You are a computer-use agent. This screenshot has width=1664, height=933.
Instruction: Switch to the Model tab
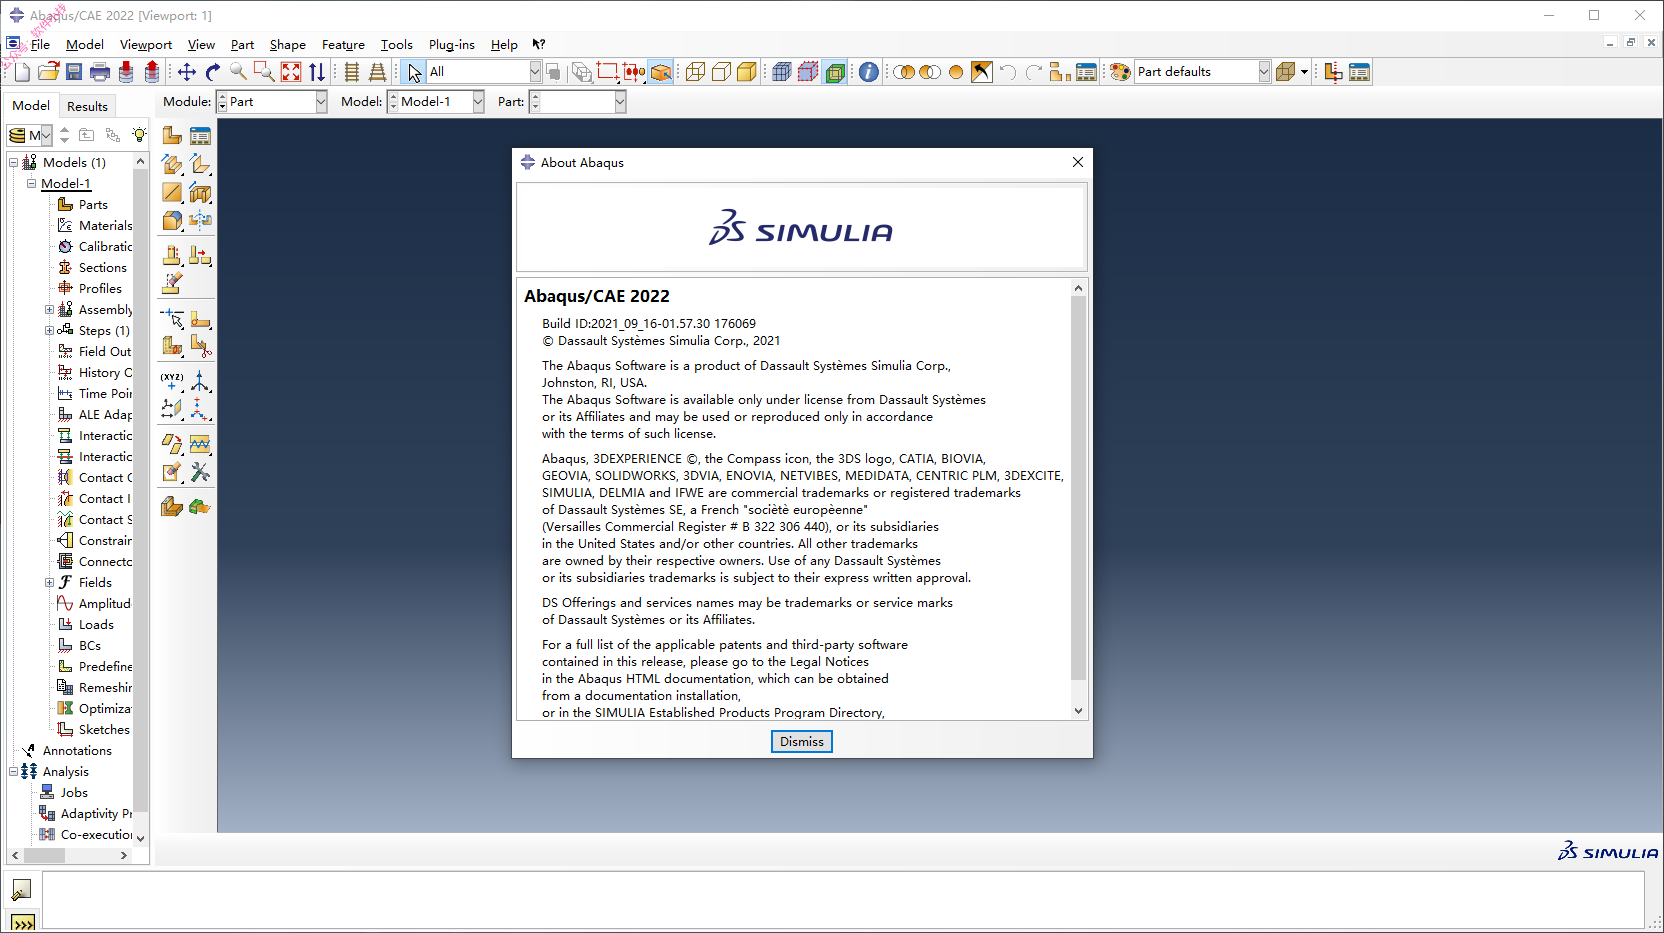31,105
